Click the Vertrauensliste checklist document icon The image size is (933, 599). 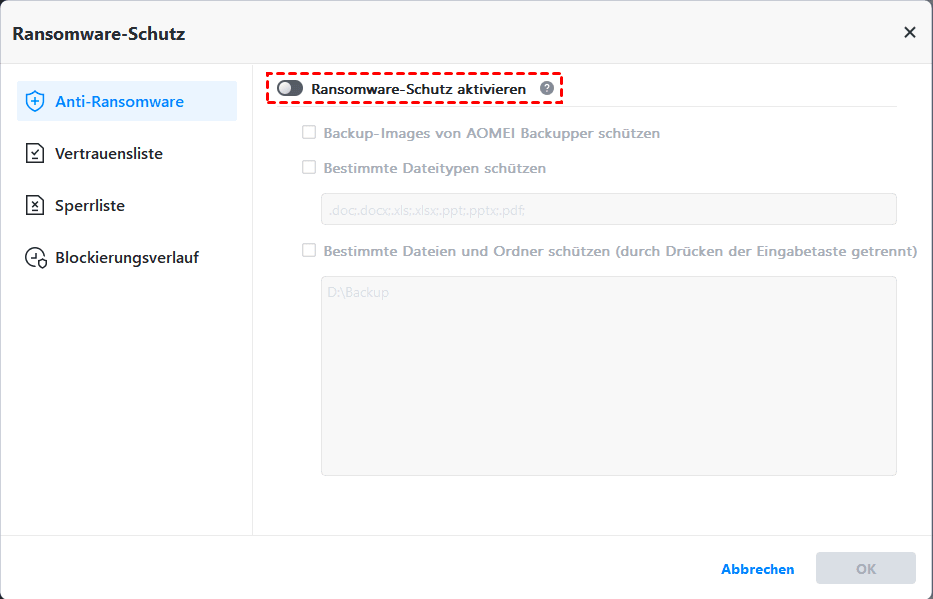pos(36,154)
